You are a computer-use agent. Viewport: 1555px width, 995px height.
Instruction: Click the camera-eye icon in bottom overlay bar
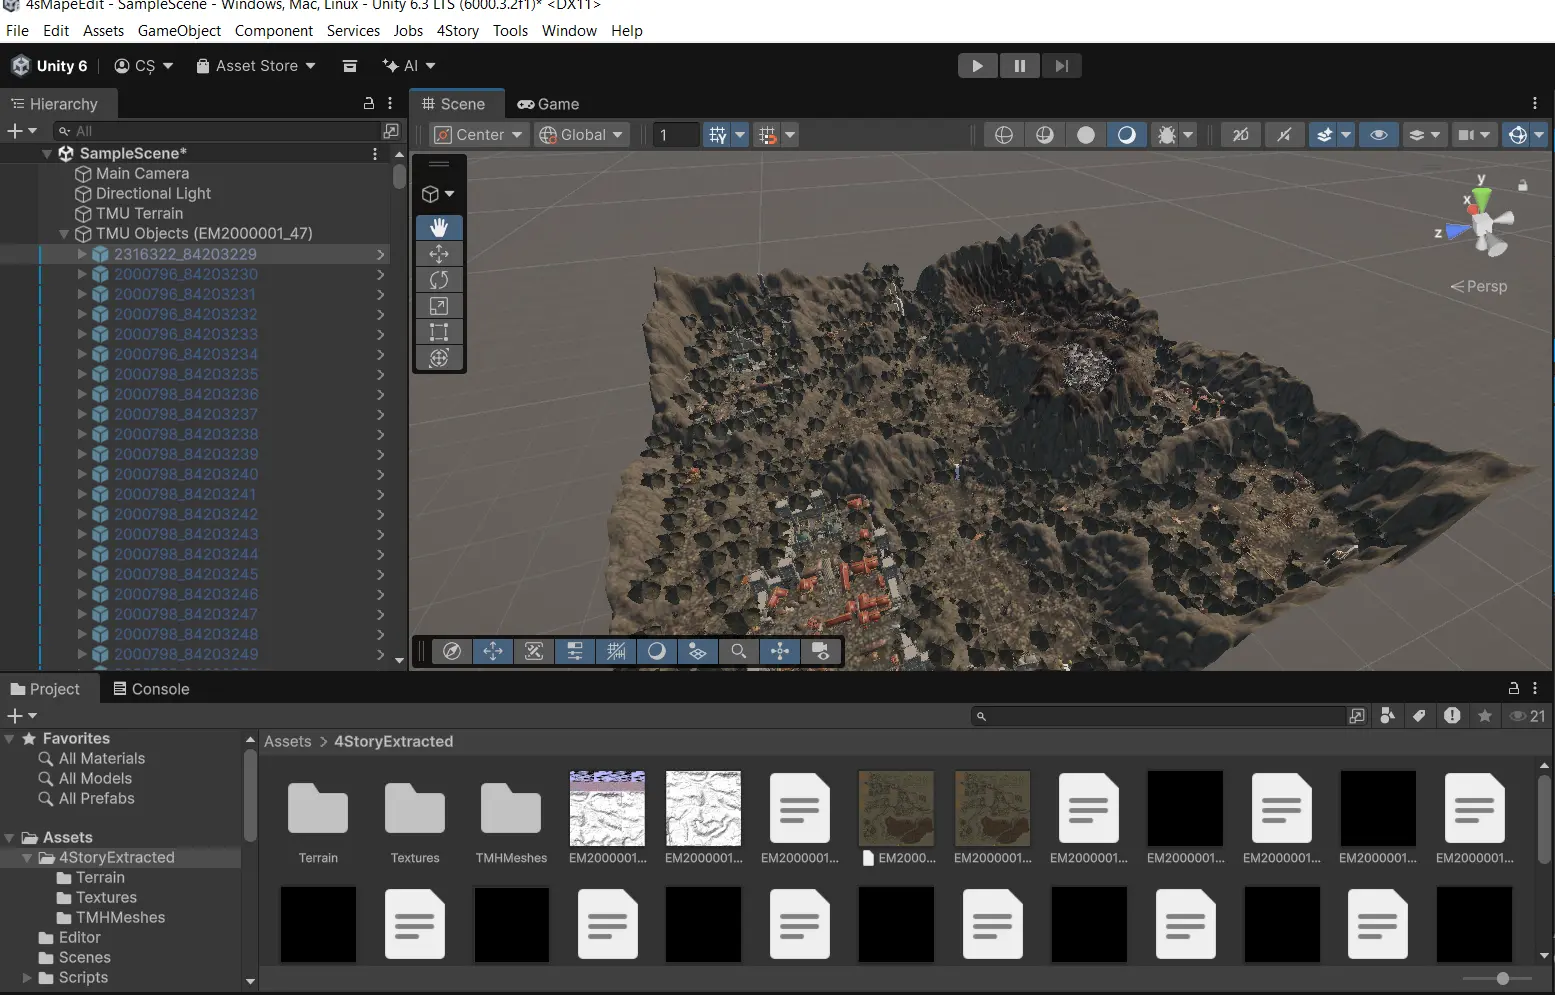coord(820,651)
